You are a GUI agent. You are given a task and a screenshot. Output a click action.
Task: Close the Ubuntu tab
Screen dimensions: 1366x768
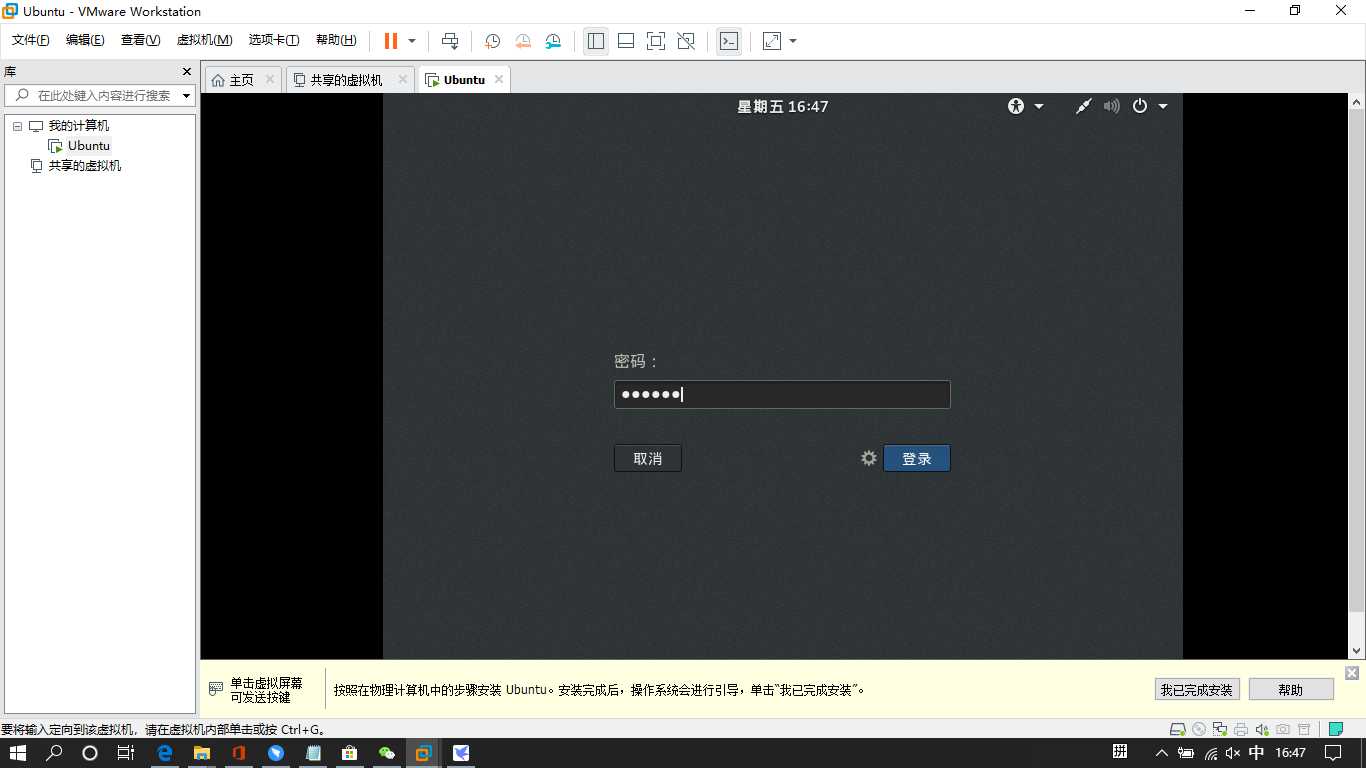pos(498,80)
